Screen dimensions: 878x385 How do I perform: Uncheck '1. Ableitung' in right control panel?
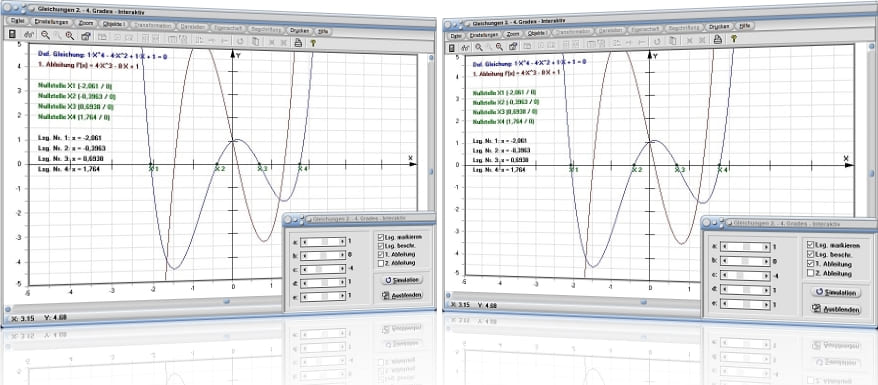[810, 264]
